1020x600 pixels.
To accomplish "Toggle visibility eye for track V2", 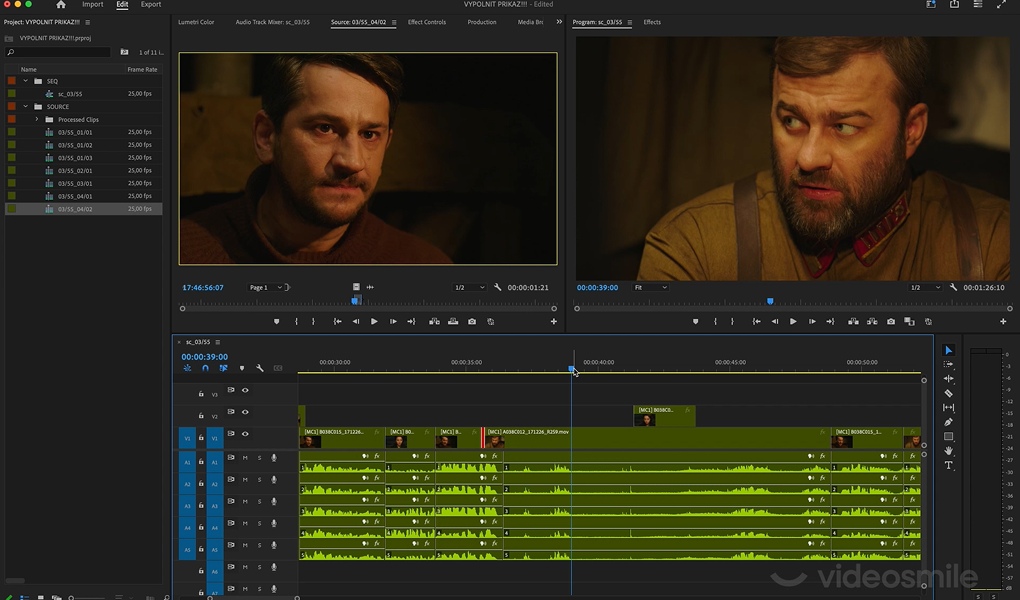I will click(245, 412).
